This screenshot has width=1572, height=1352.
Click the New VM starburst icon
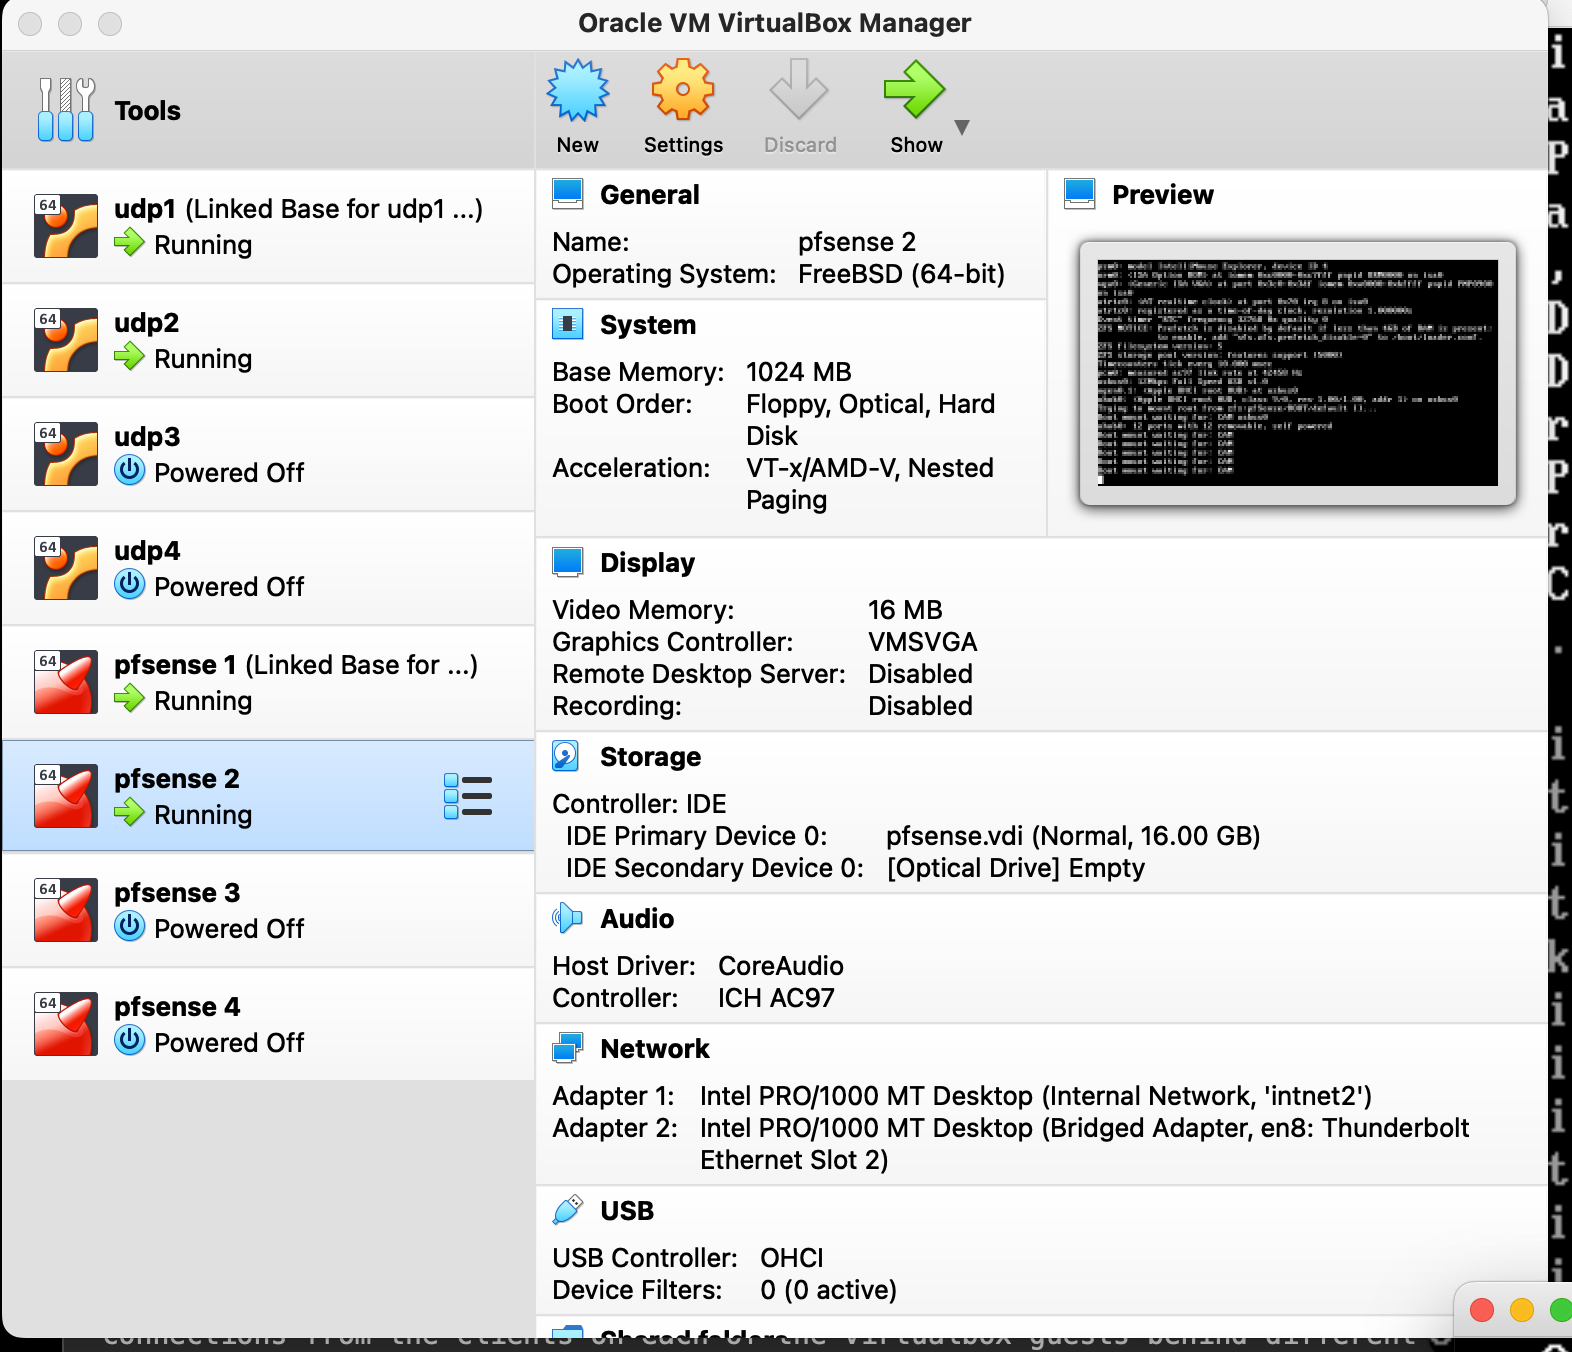point(578,90)
